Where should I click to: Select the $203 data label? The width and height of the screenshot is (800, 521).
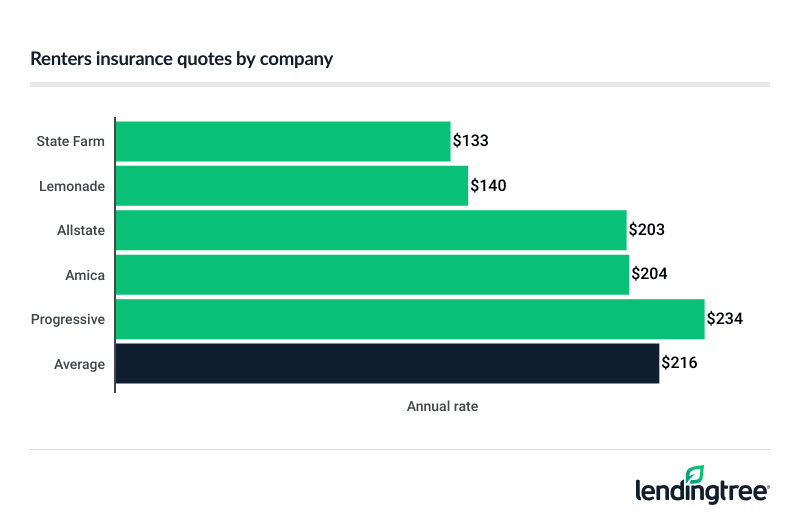coord(646,230)
